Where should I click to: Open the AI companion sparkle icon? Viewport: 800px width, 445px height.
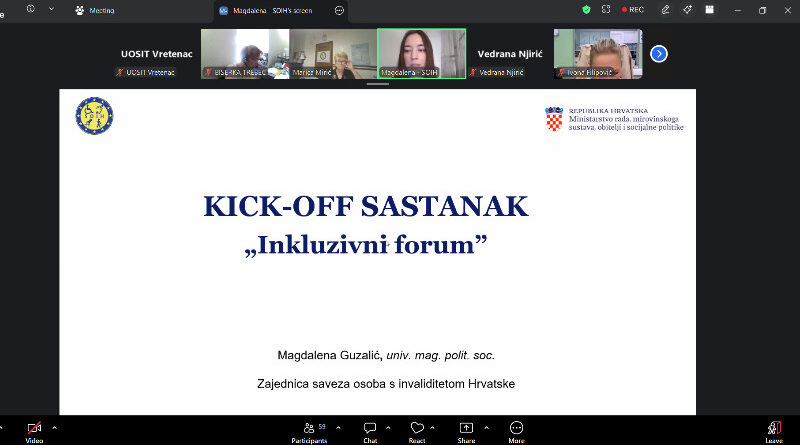[688, 10]
